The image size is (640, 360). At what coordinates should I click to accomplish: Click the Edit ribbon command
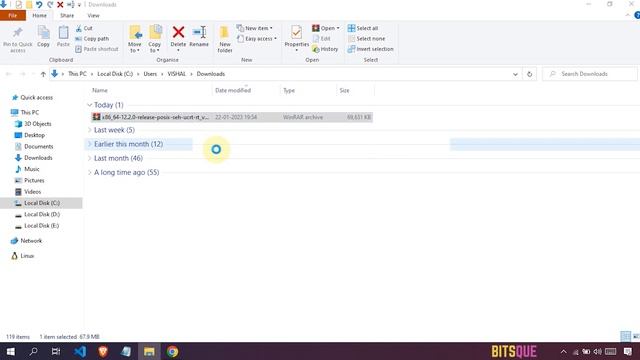(x=322, y=39)
